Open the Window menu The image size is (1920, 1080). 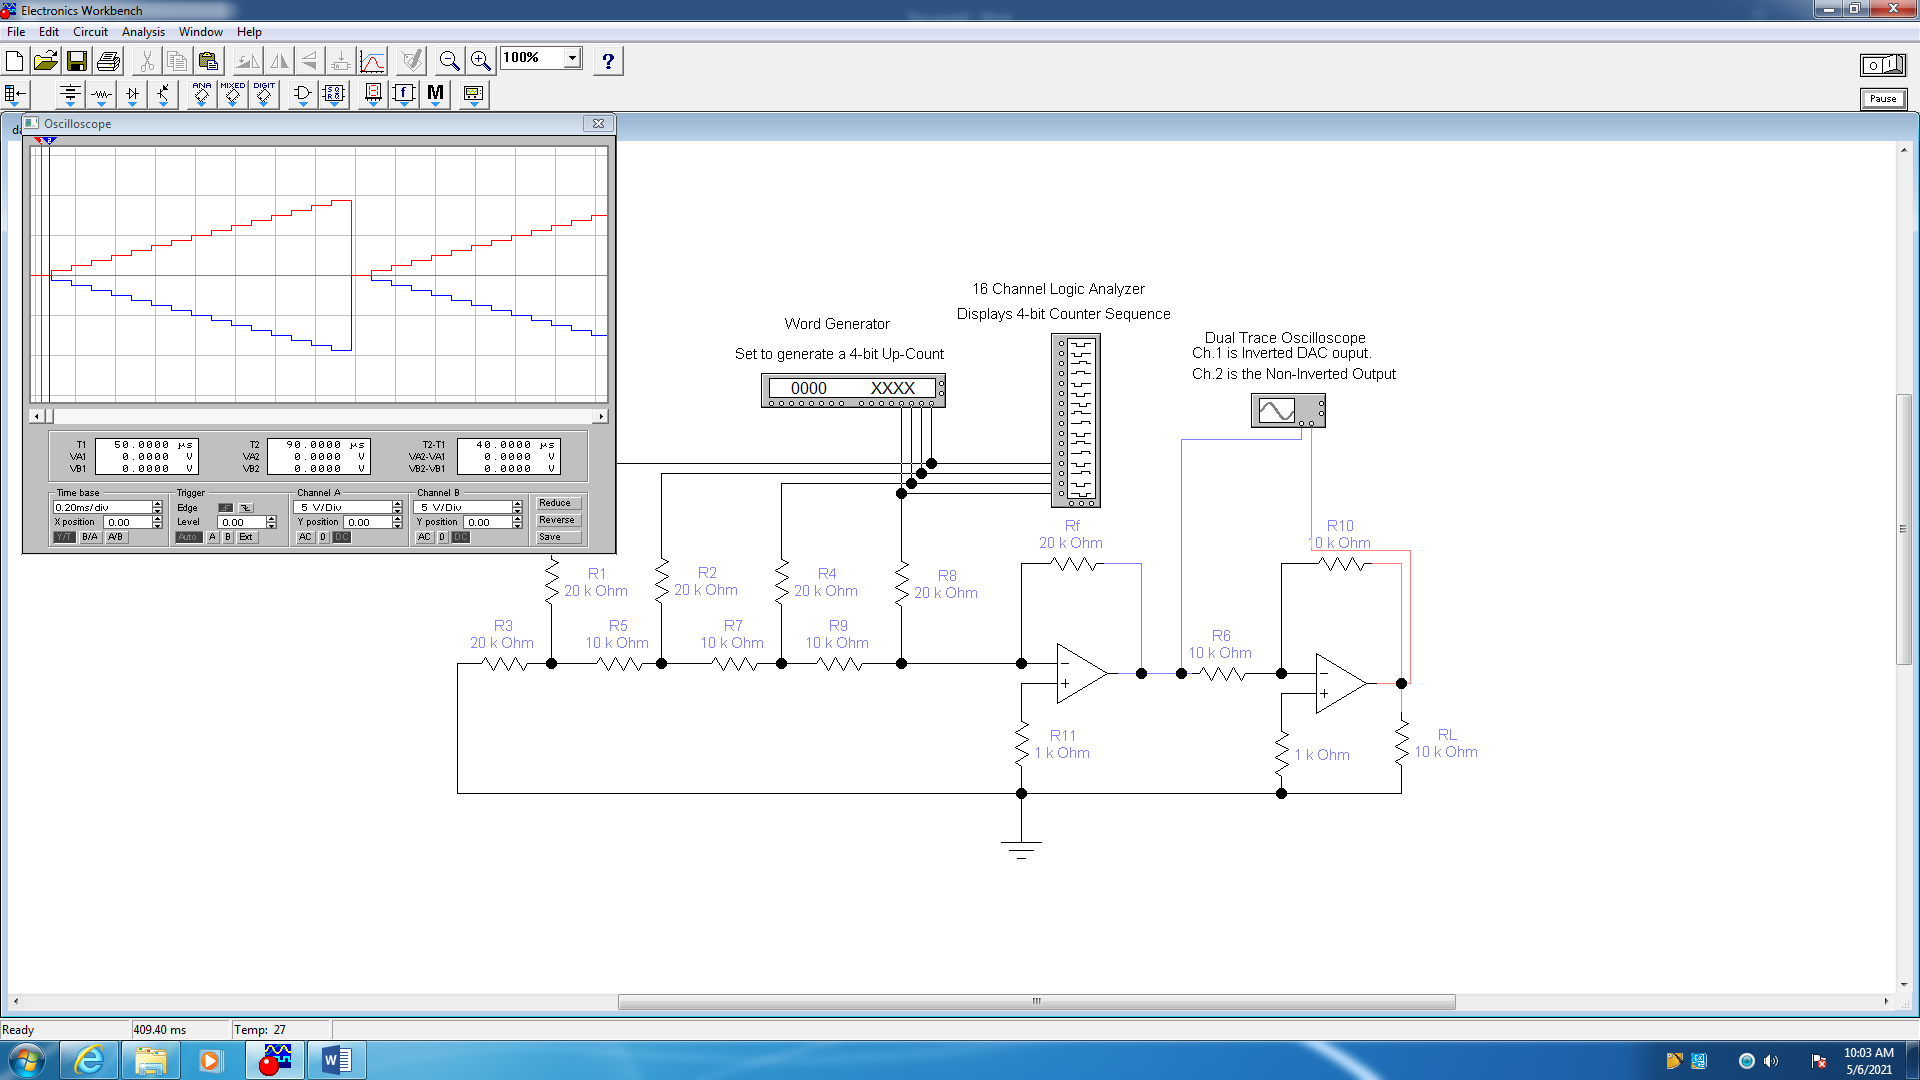pos(201,32)
